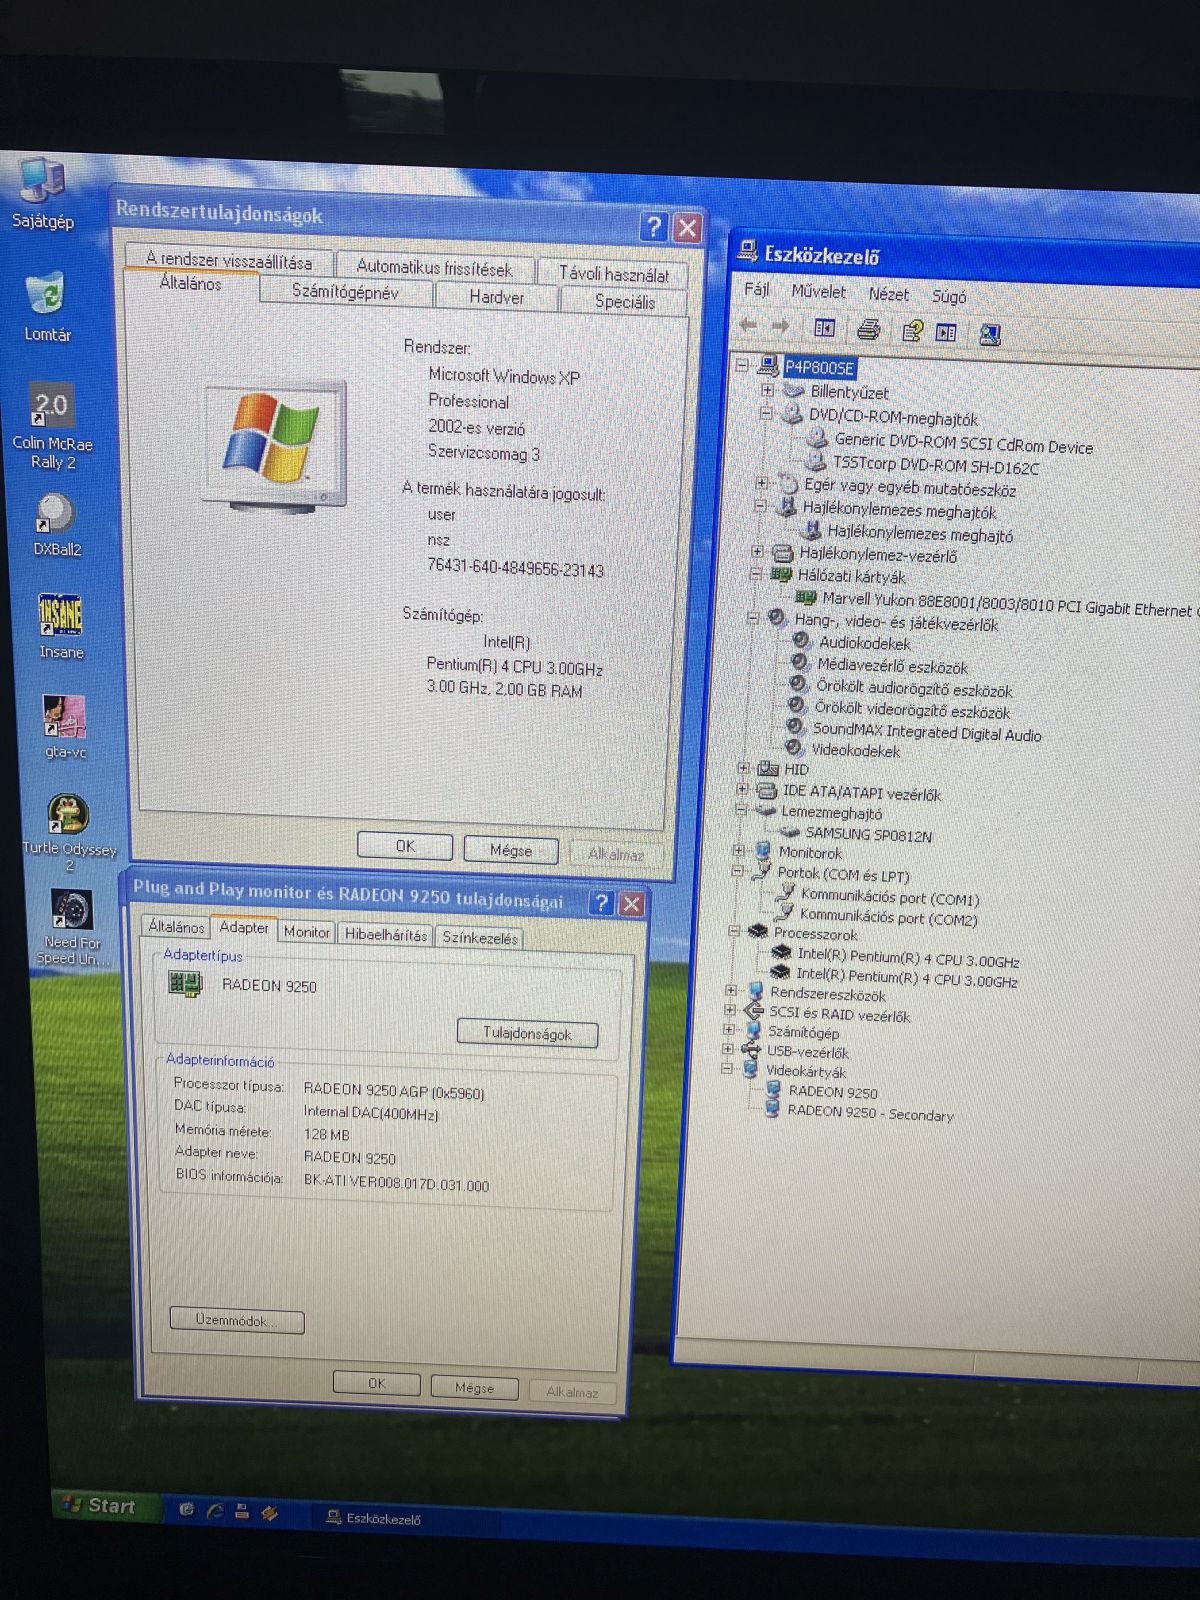
Task: Click the Windows XP logo monitor image
Action: [275, 445]
